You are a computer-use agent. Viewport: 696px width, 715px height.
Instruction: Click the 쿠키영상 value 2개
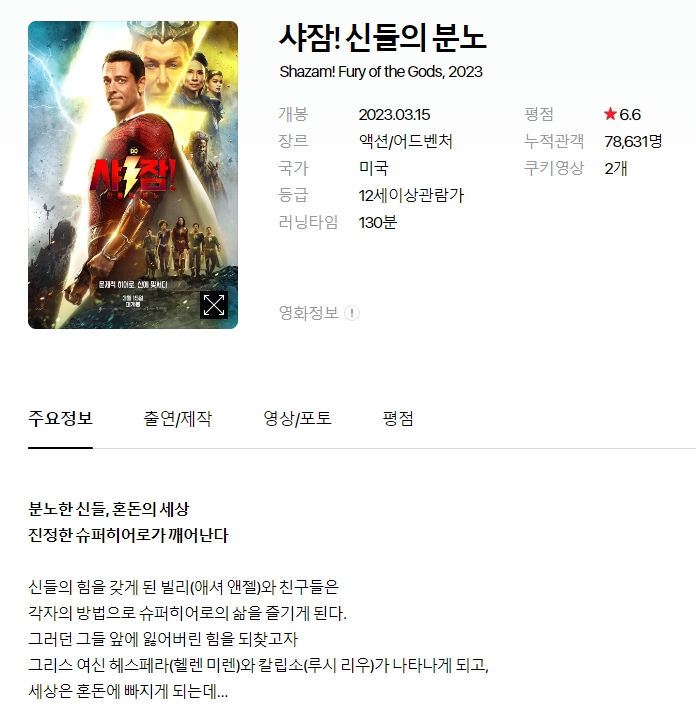[616, 169]
